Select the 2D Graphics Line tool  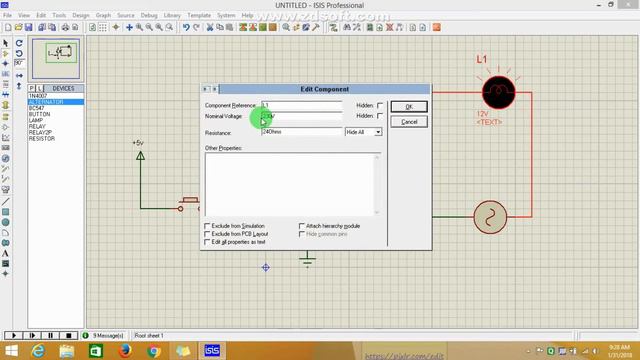[5, 202]
